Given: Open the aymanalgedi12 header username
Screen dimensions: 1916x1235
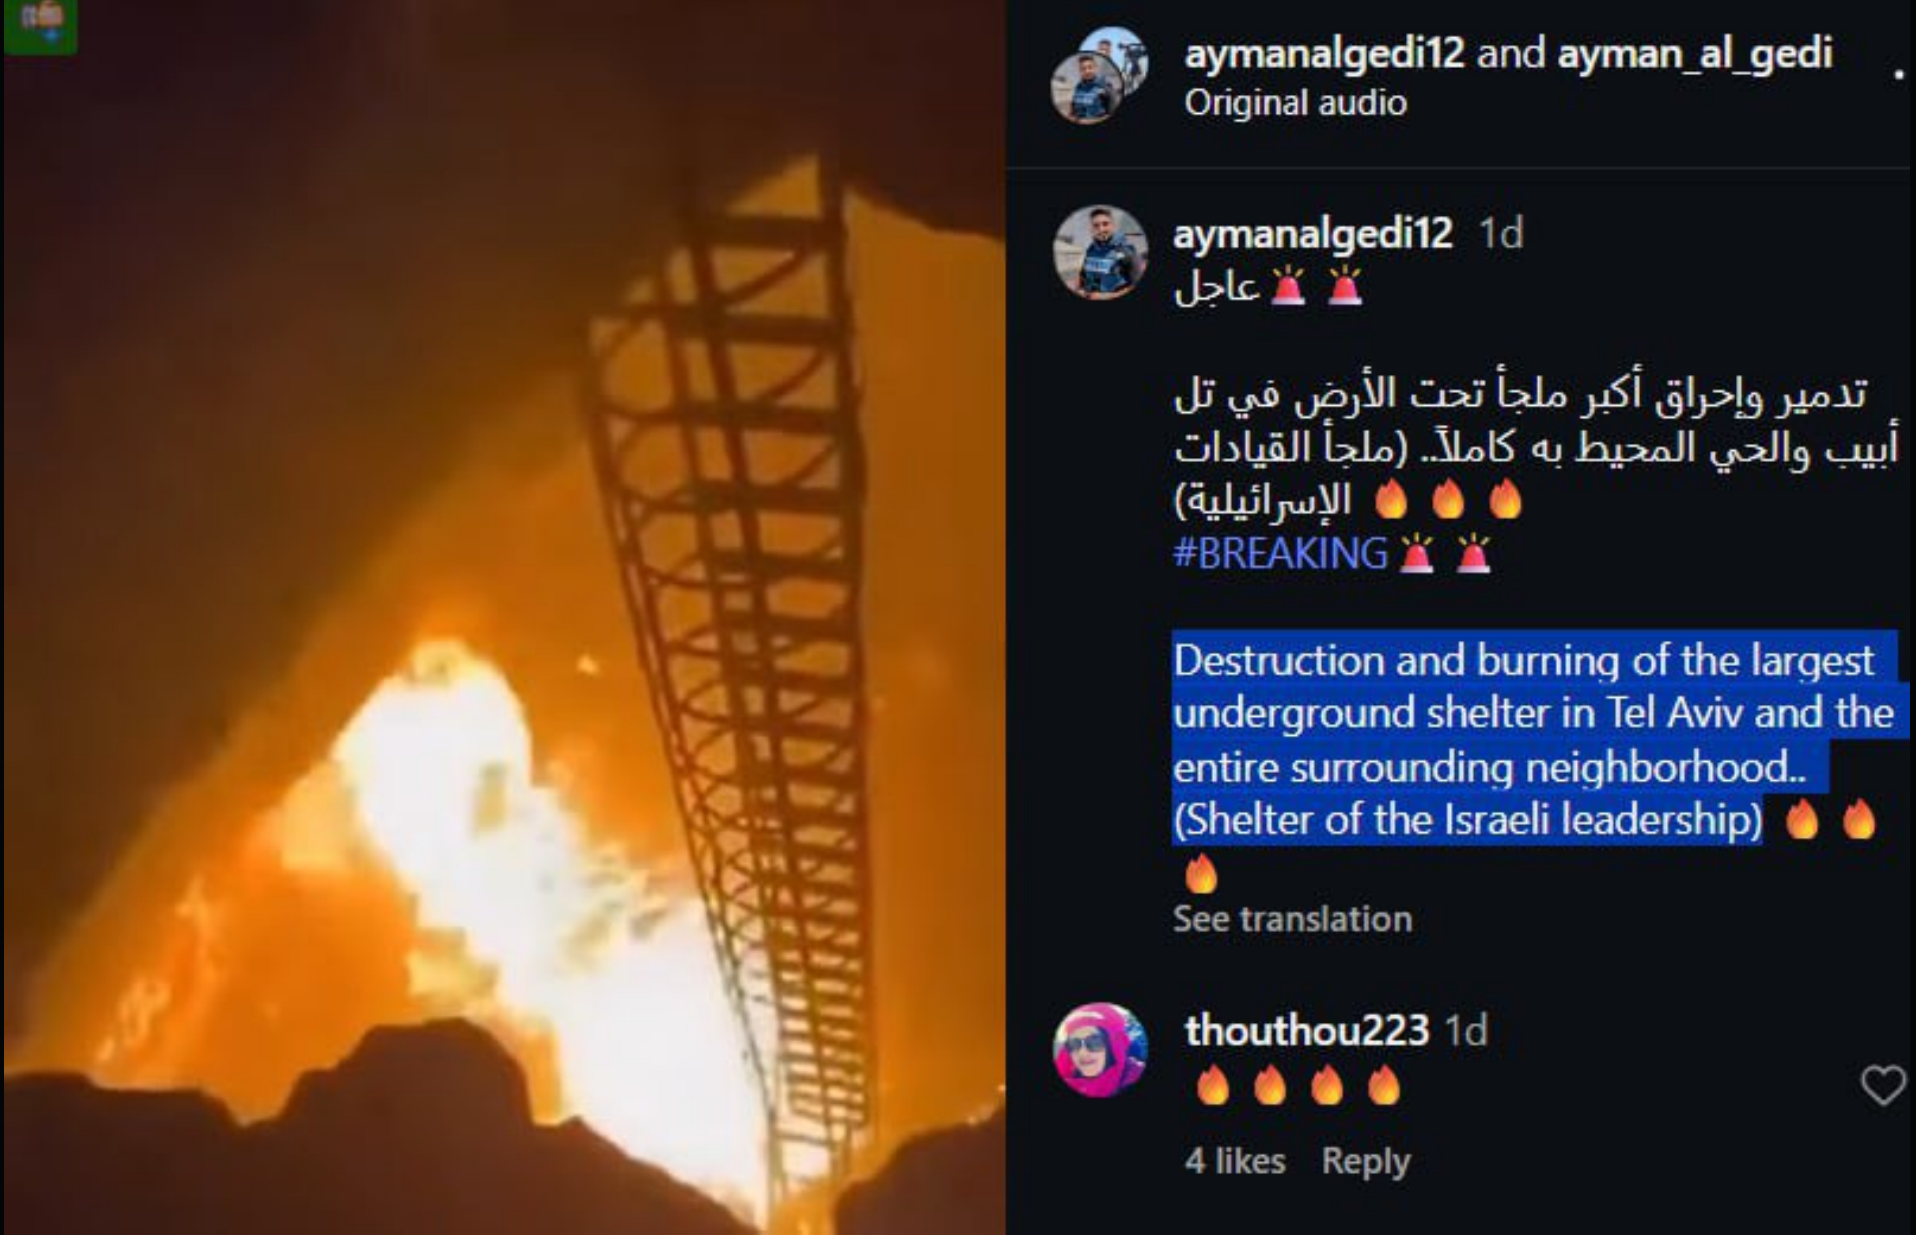Looking at the screenshot, I should pos(1324,52).
